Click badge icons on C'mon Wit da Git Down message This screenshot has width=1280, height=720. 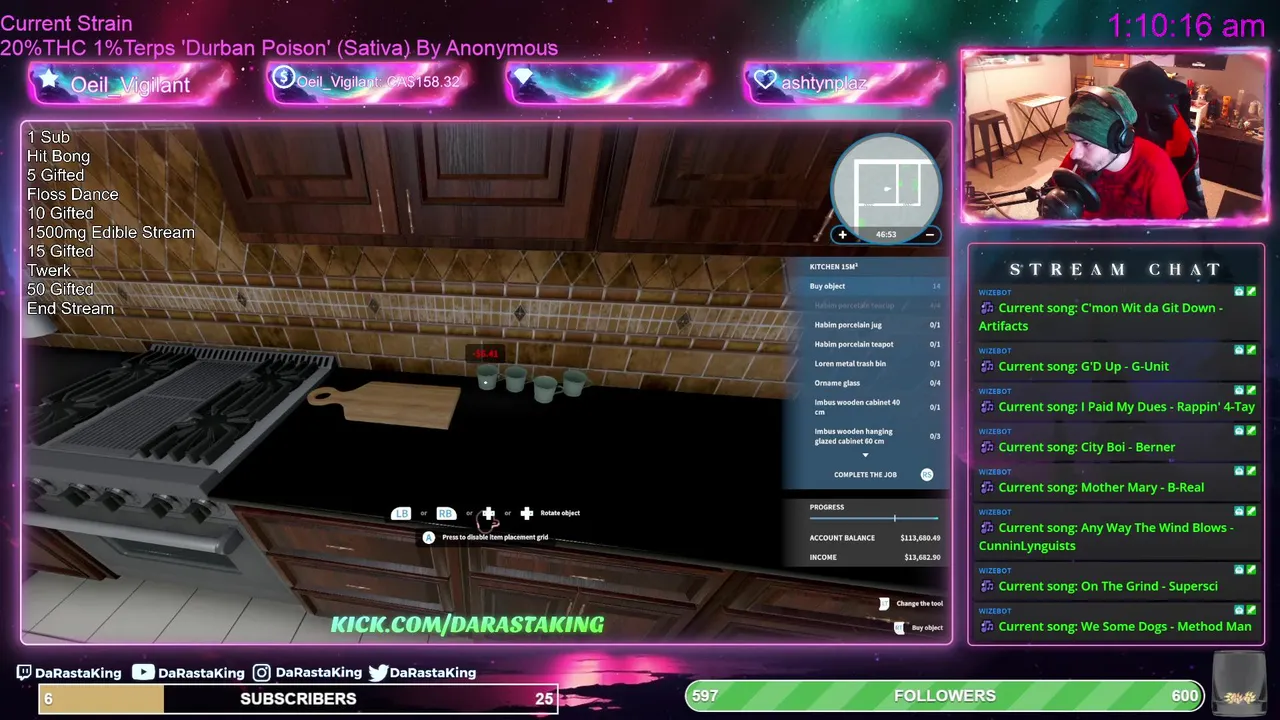click(x=1245, y=292)
